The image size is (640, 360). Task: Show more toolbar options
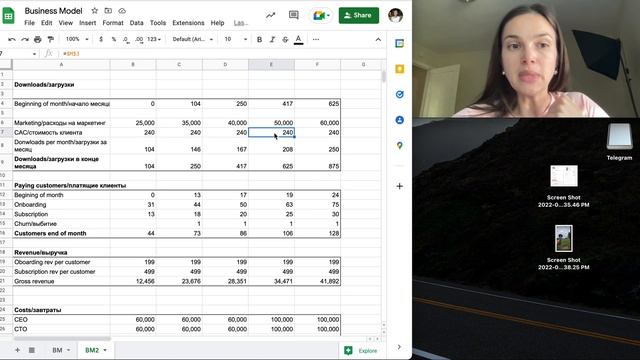(x=316, y=40)
